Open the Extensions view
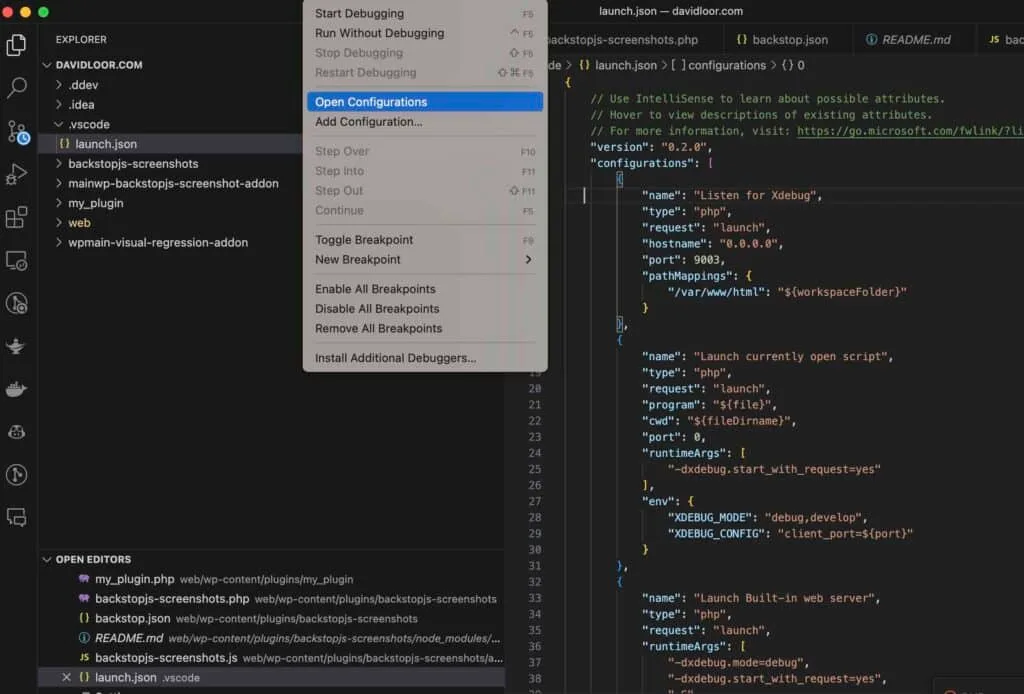Screen dimensions: 1024x694 coord(16,217)
